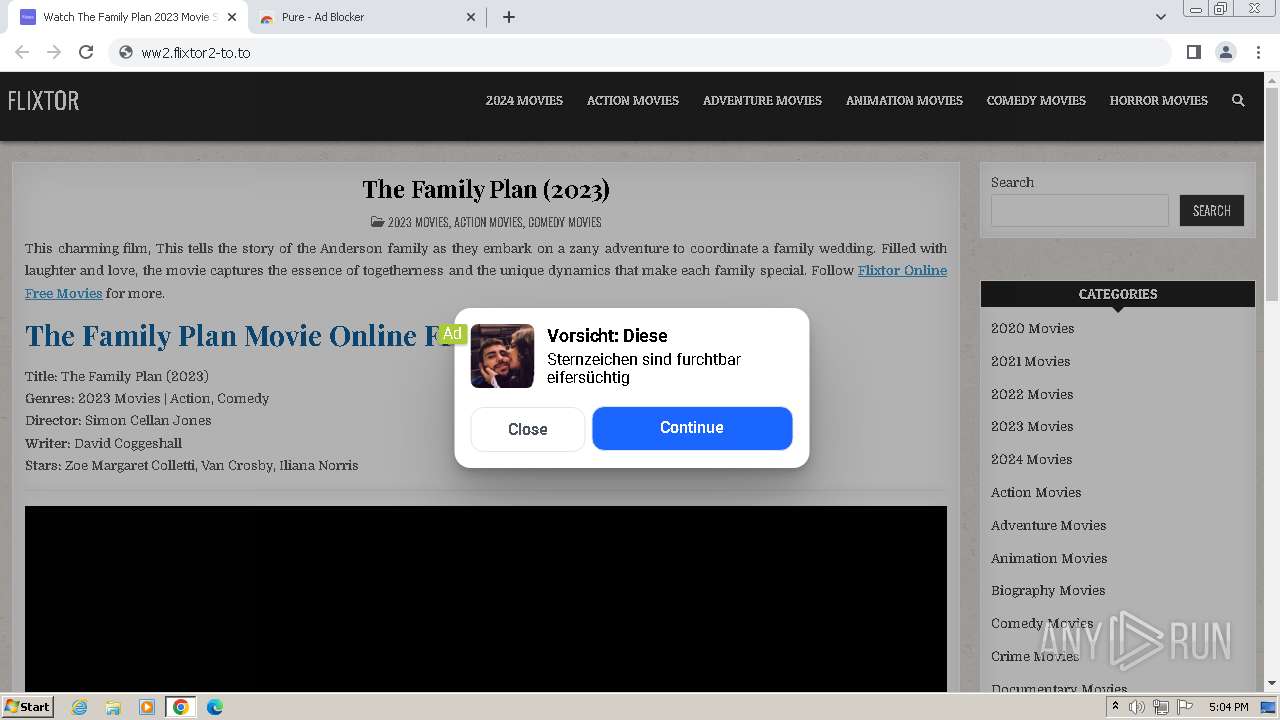Open 2024 Movies sidebar category
The image size is (1280, 720).
coord(1031,459)
